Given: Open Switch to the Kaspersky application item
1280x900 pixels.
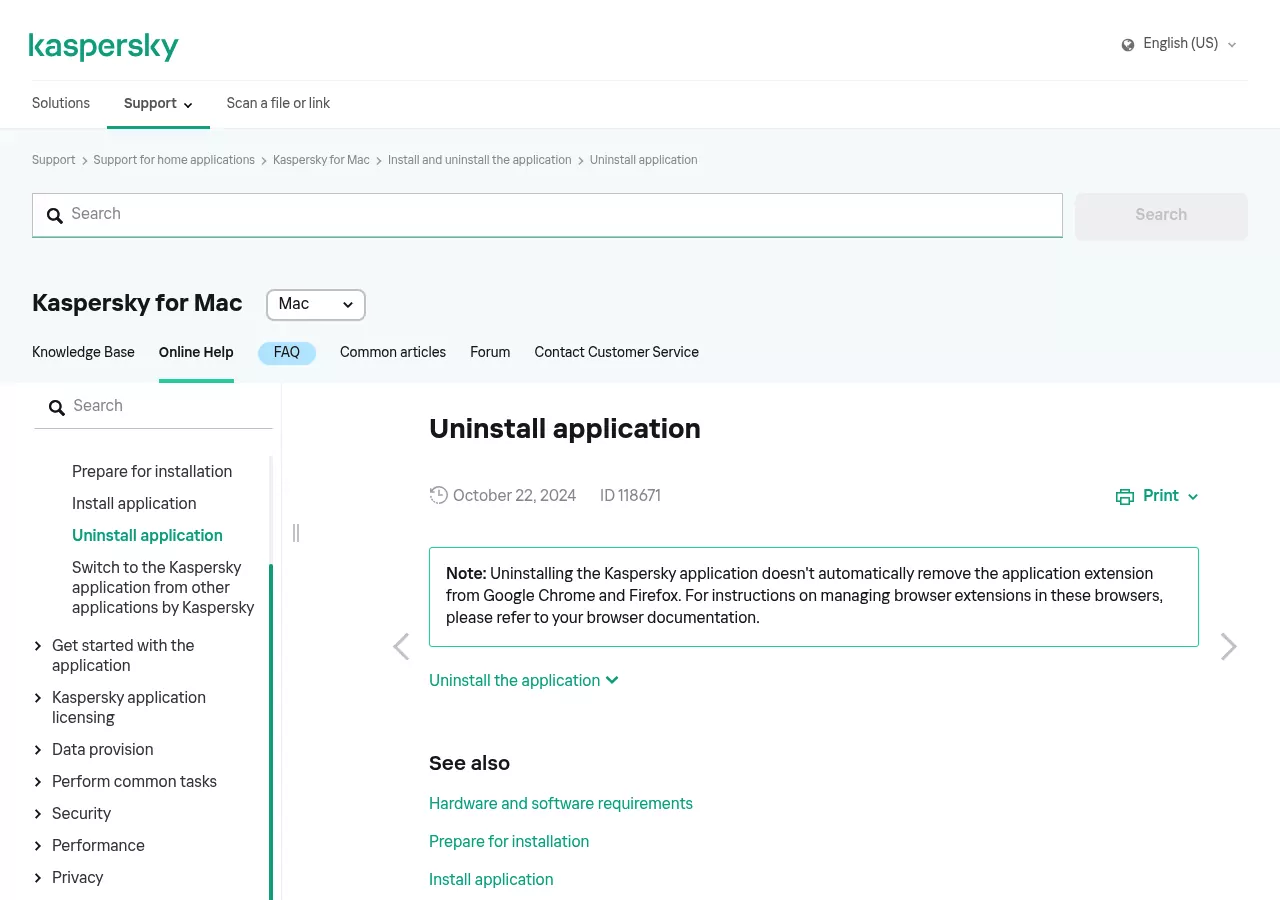Looking at the screenshot, I should point(163,588).
